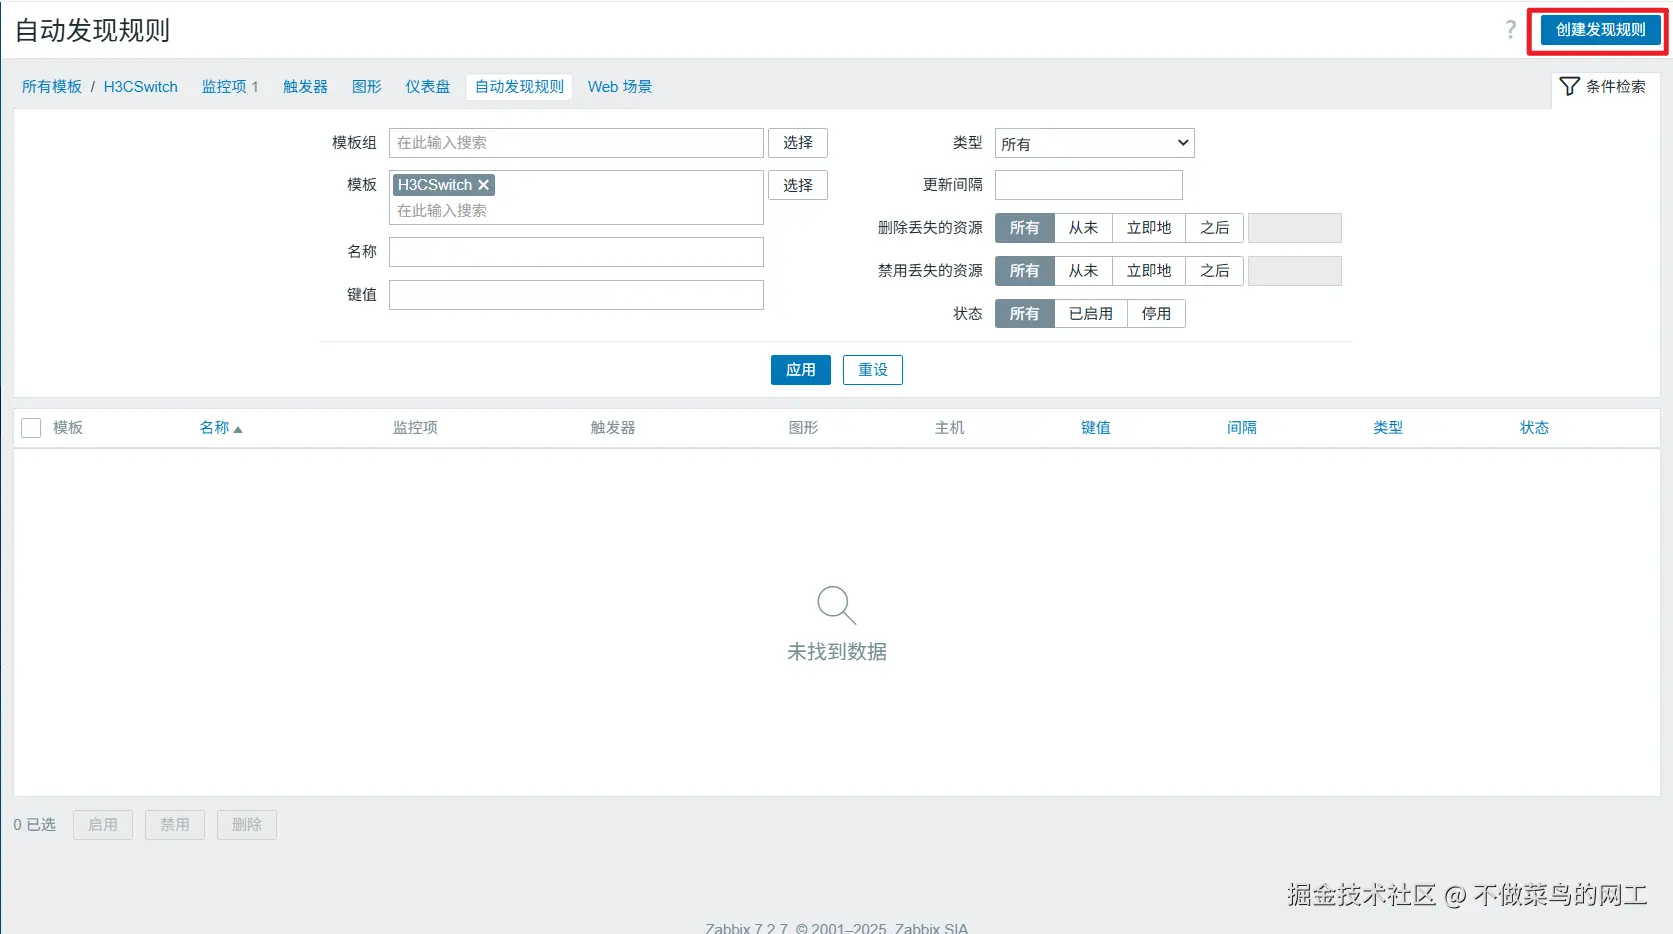Sort the table by 间隔 column
Screen dimensions: 1673x934
1242,428
